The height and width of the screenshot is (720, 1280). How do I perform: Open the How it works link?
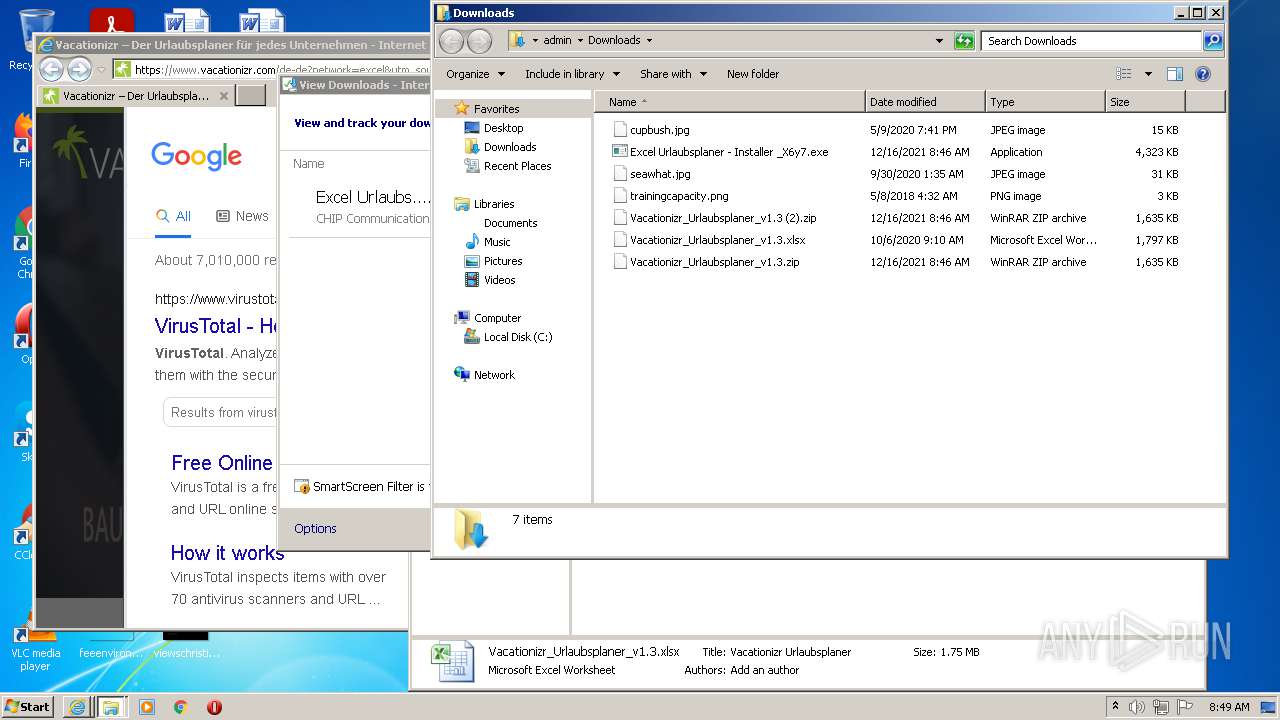[x=227, y=553]
